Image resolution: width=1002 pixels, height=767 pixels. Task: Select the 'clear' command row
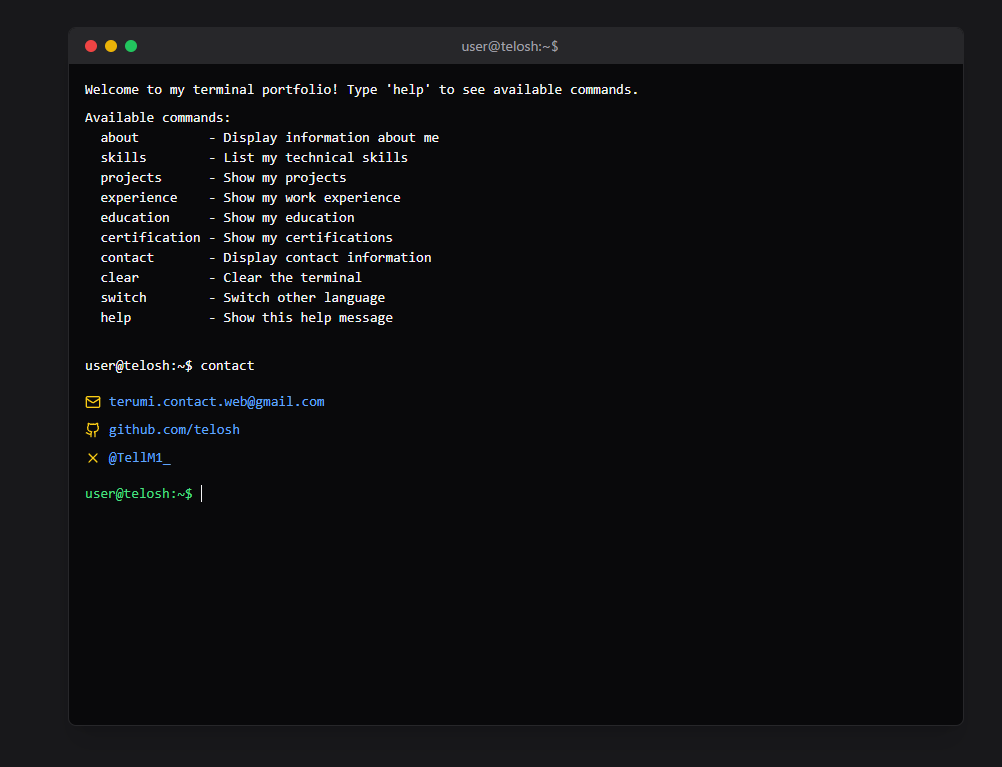[231, 278]
